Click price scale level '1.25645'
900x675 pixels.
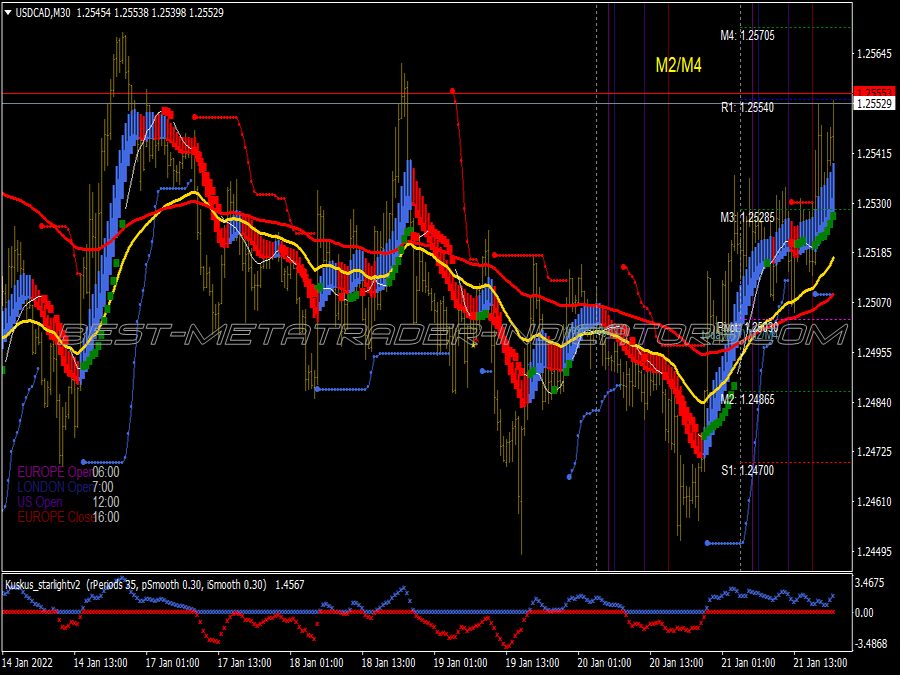(x=875, y=54)
